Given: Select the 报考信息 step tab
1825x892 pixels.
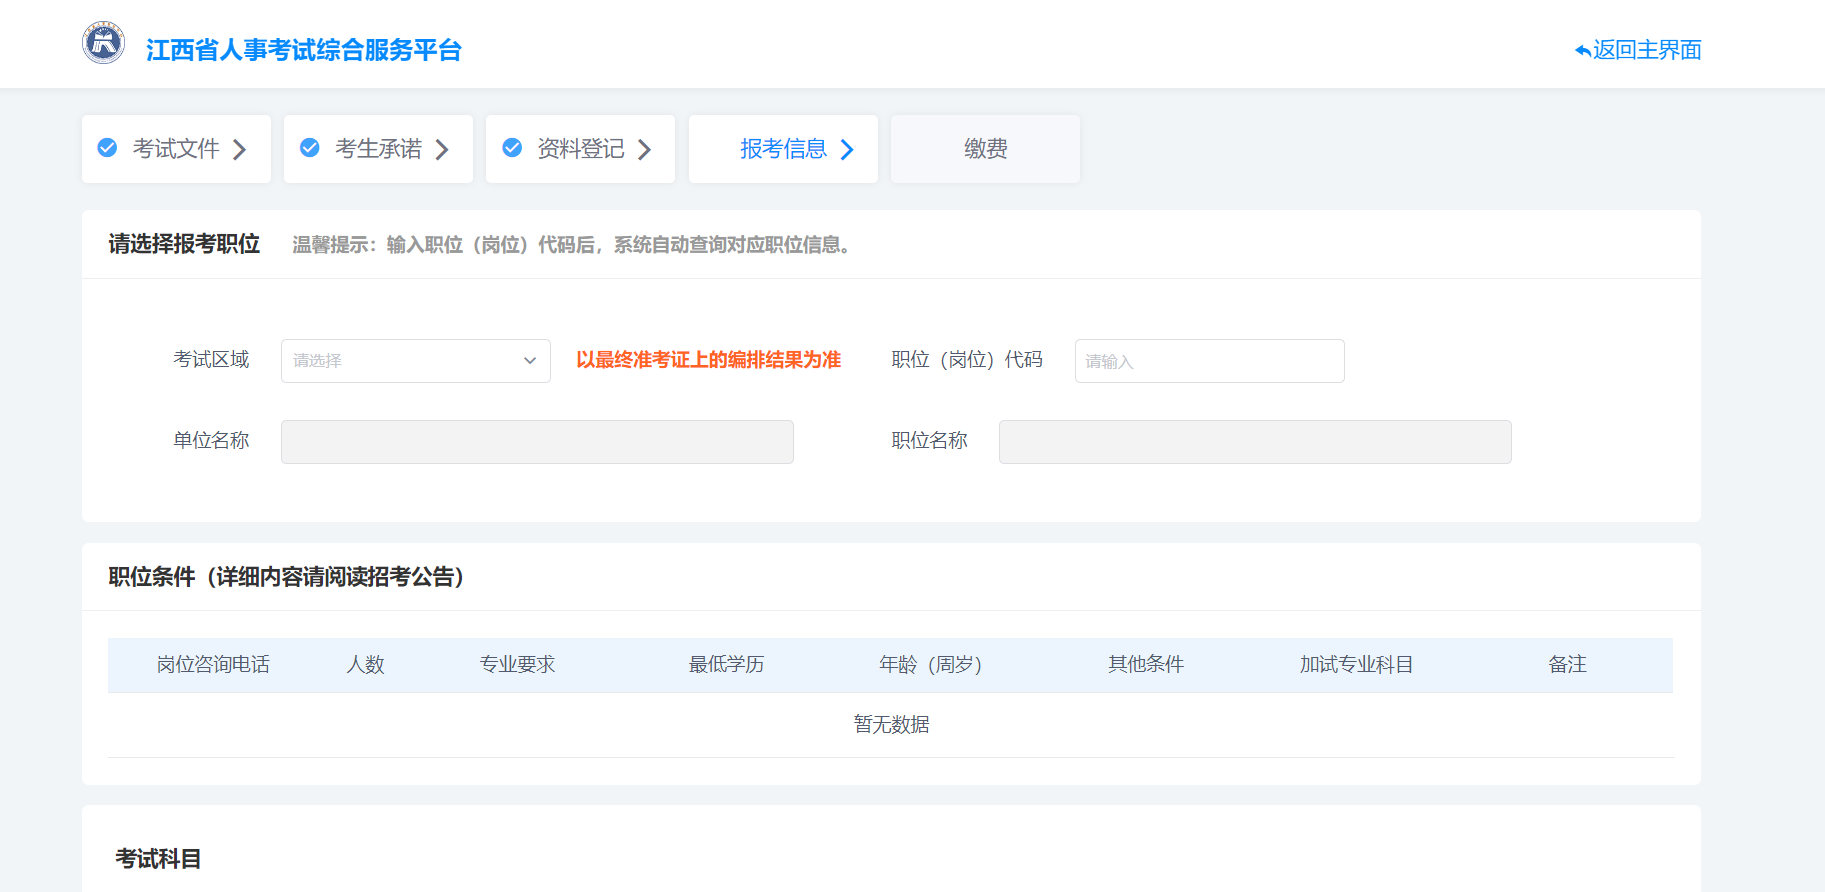Looking at the screenshot, I should 783,149.
